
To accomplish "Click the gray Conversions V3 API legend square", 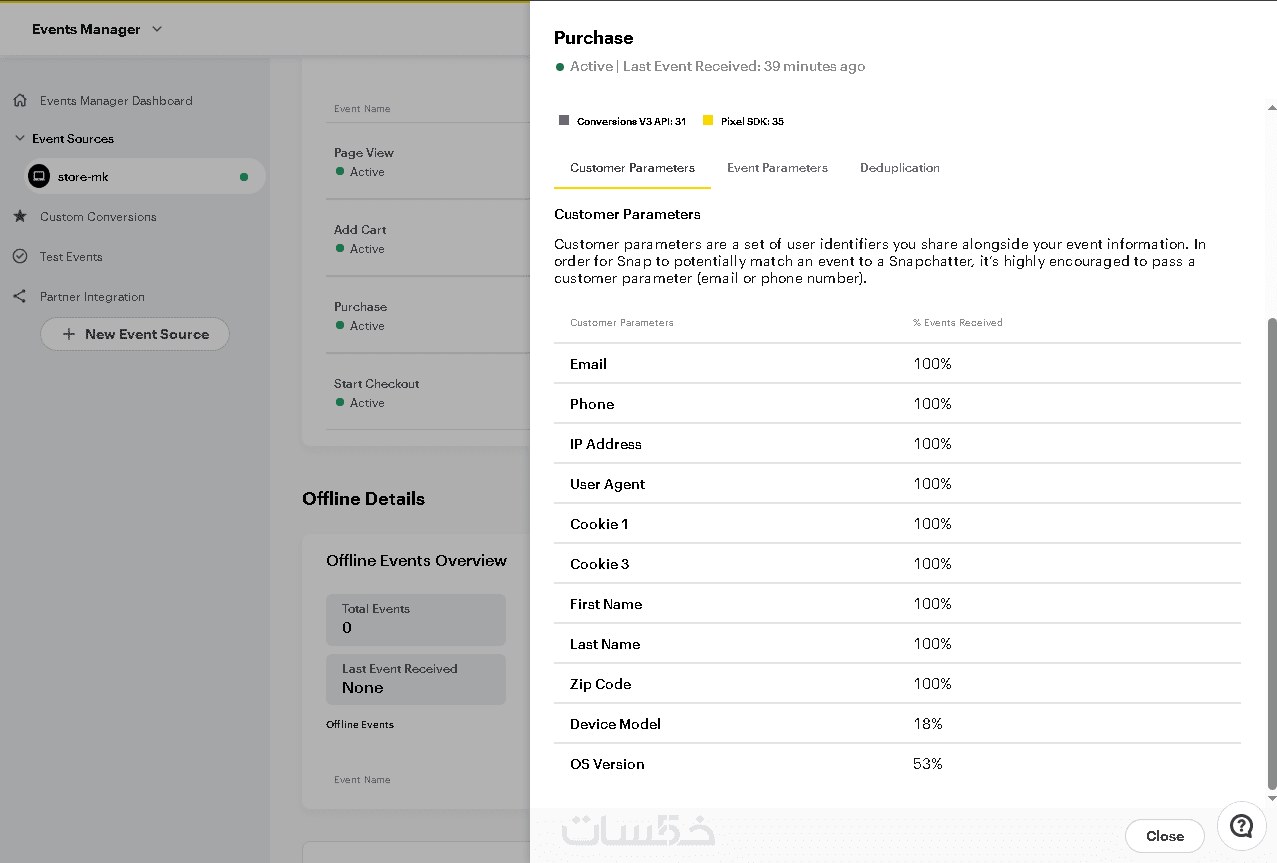I will tap(564, 121).
